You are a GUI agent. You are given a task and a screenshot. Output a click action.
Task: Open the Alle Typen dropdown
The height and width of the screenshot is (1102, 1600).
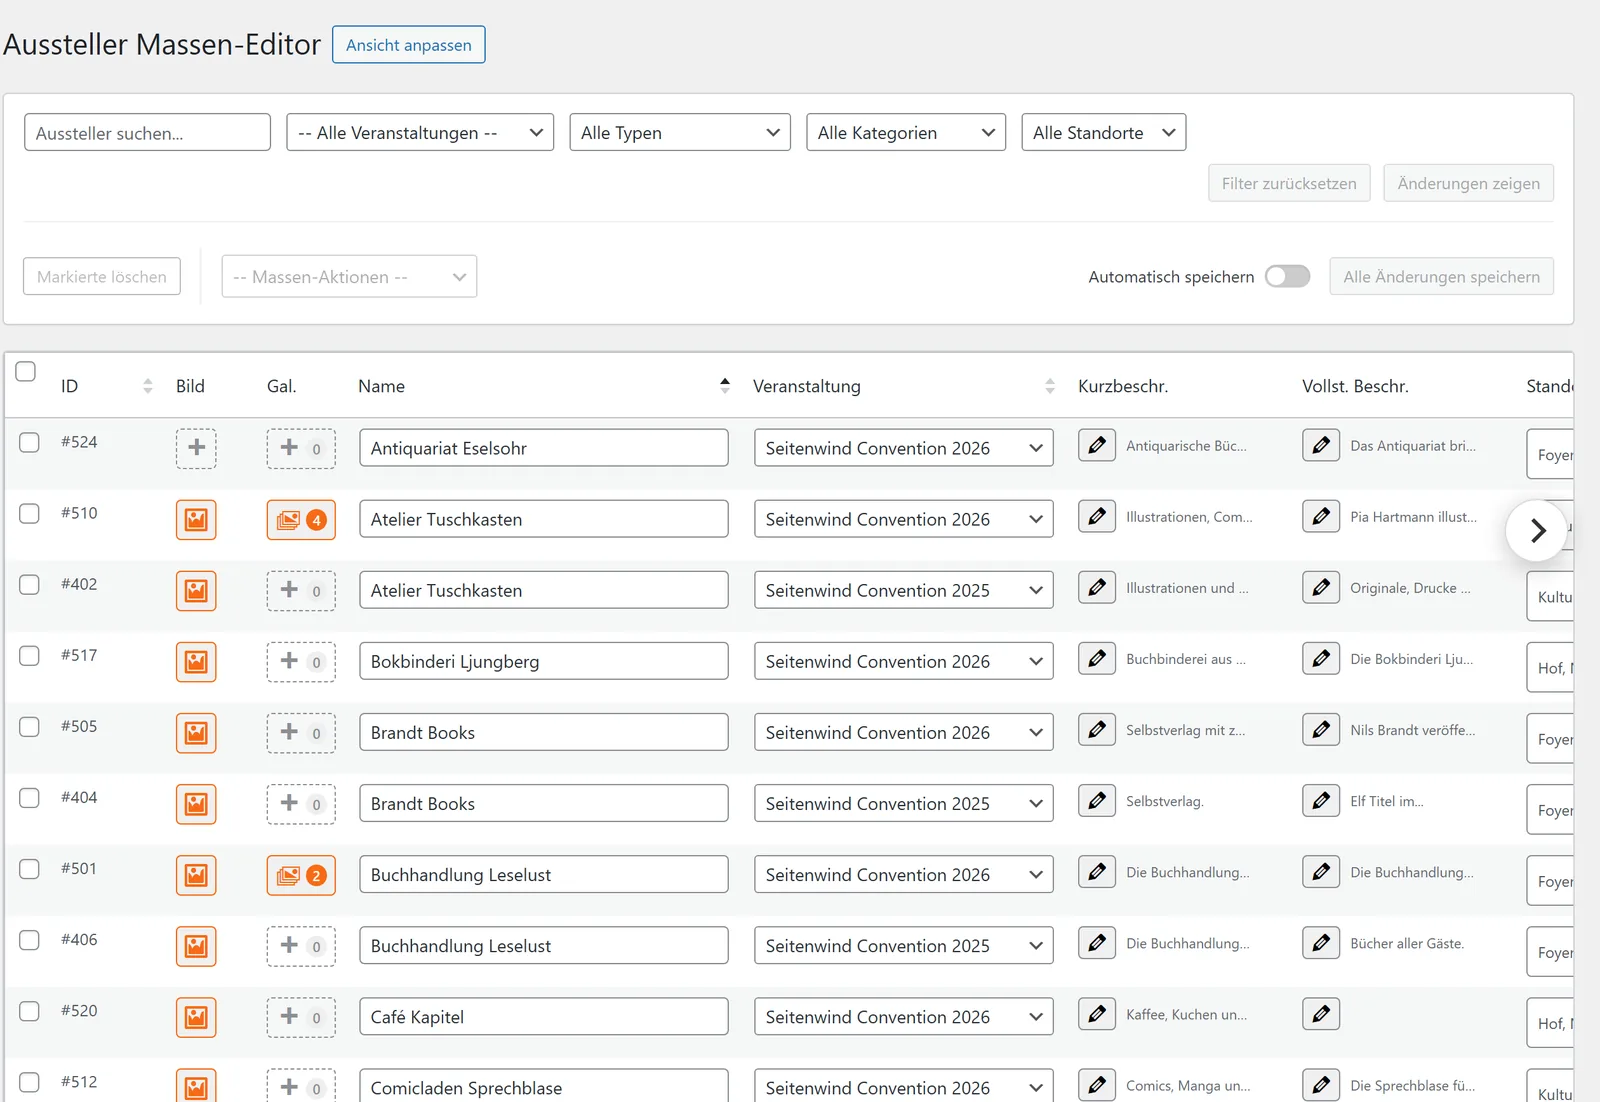(x=680, y=132)
